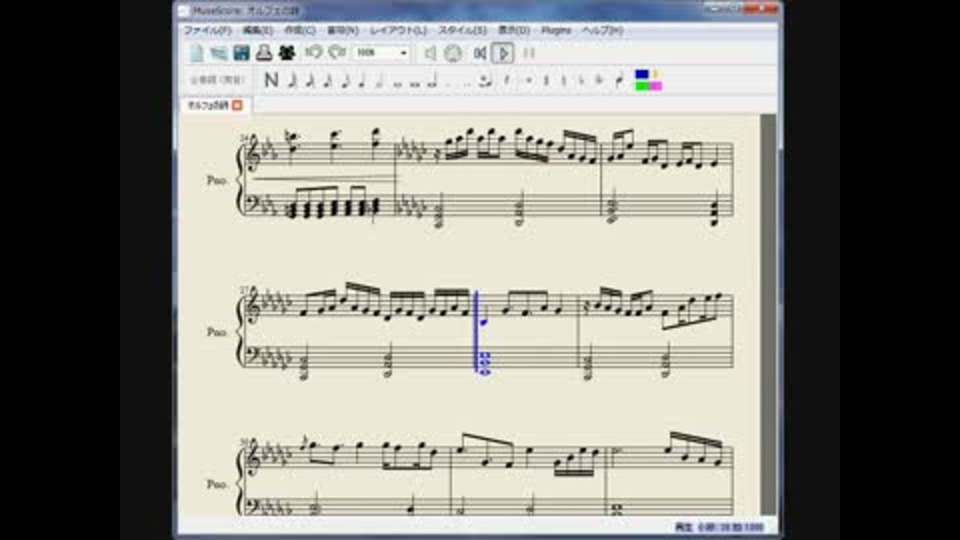Select the half note duration
960x540 pixels.
(x=380, y=80)
